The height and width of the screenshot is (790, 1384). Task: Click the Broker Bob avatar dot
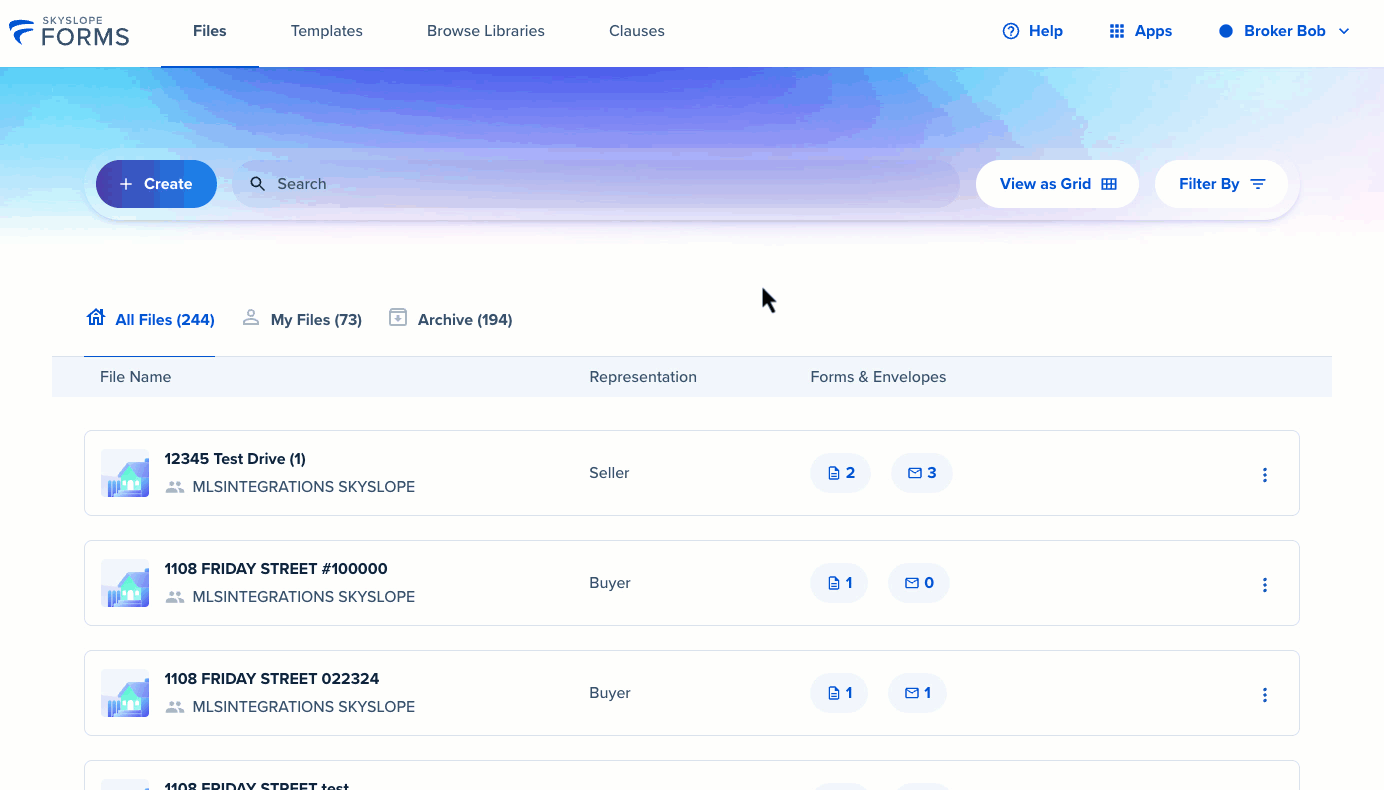pyautogui.click(x=1226, y=31)
